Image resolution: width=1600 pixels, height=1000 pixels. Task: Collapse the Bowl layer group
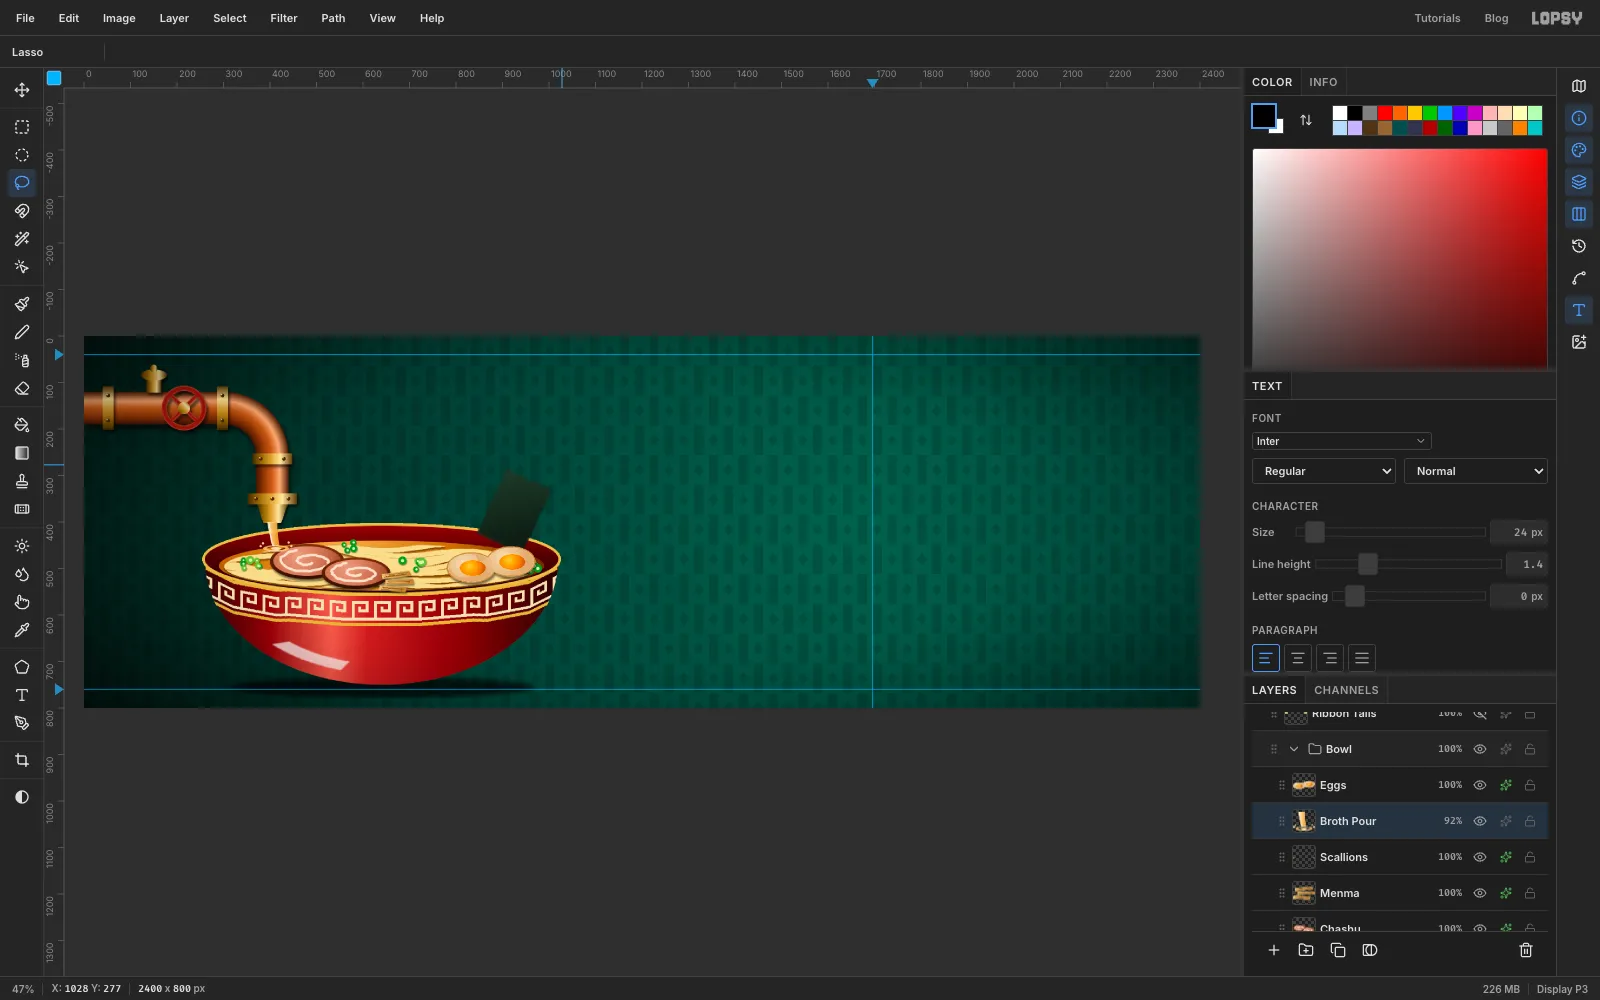pyautogui.click(x=1294, y=749)
